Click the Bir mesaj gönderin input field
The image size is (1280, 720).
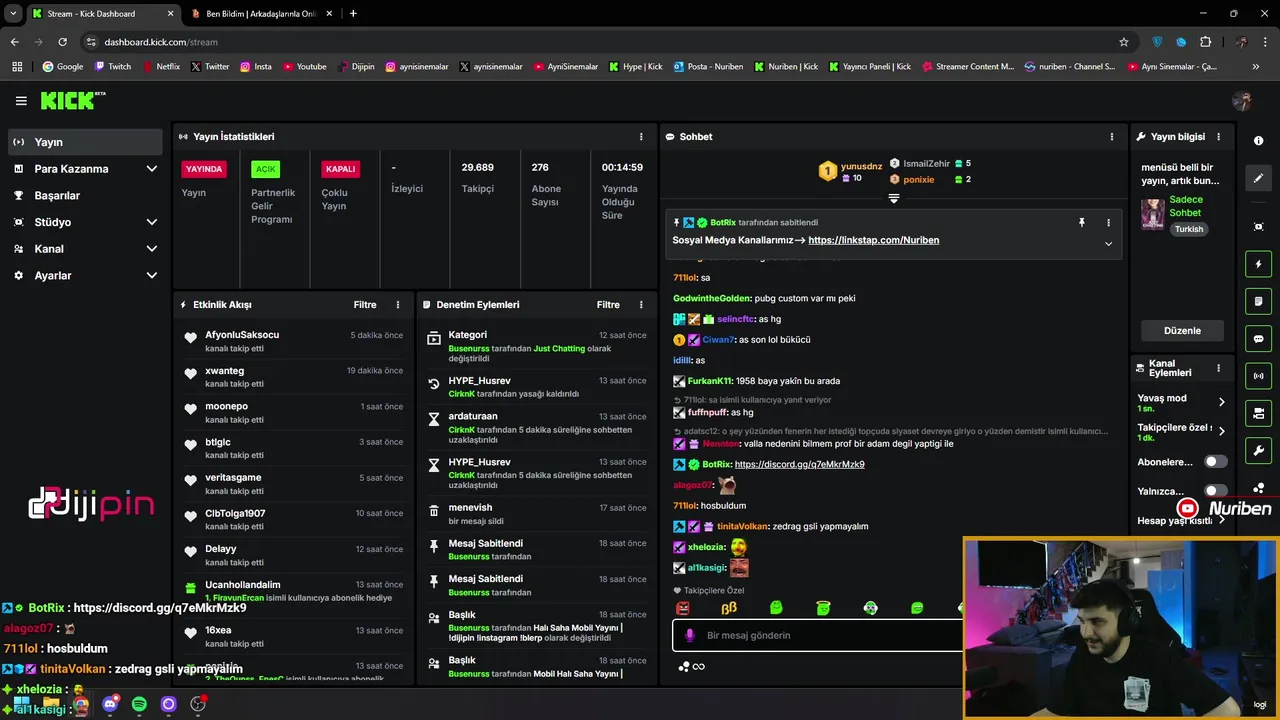pyautogui.click(x=818, y=636)
